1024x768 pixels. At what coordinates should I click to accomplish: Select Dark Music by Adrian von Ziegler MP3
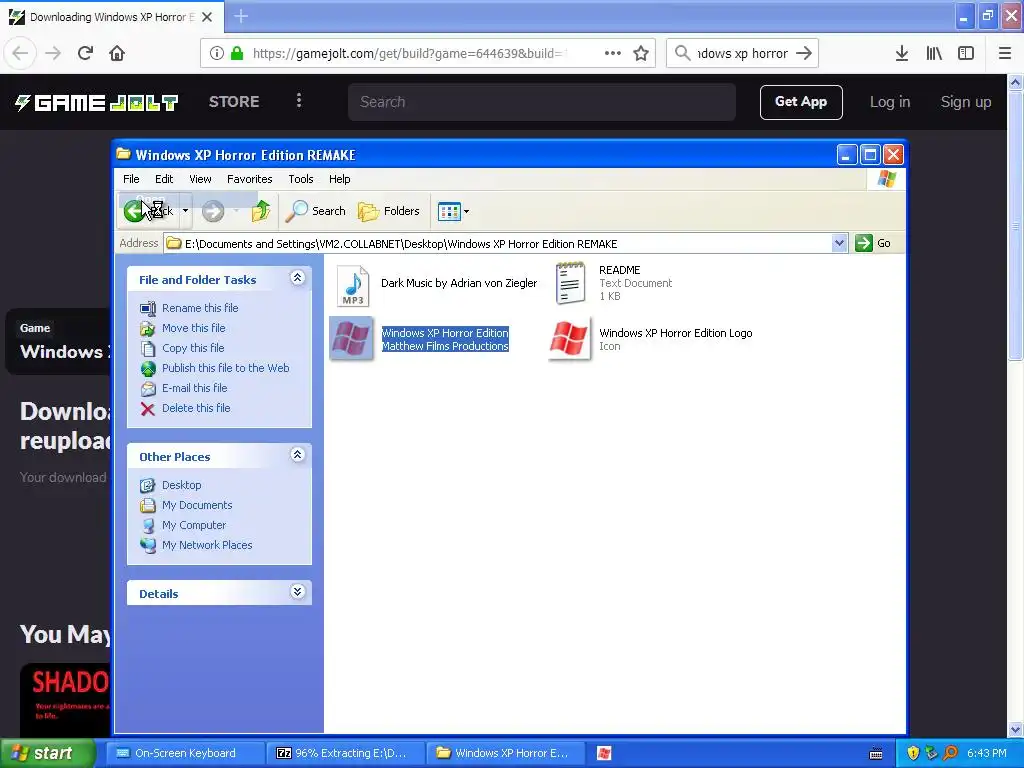click(436, 284)
